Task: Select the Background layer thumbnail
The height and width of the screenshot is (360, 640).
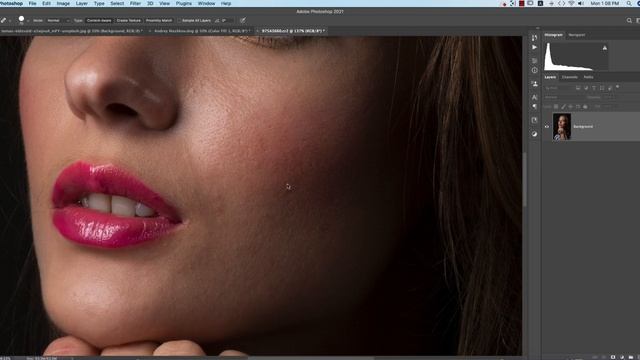Action: (562, 127)
